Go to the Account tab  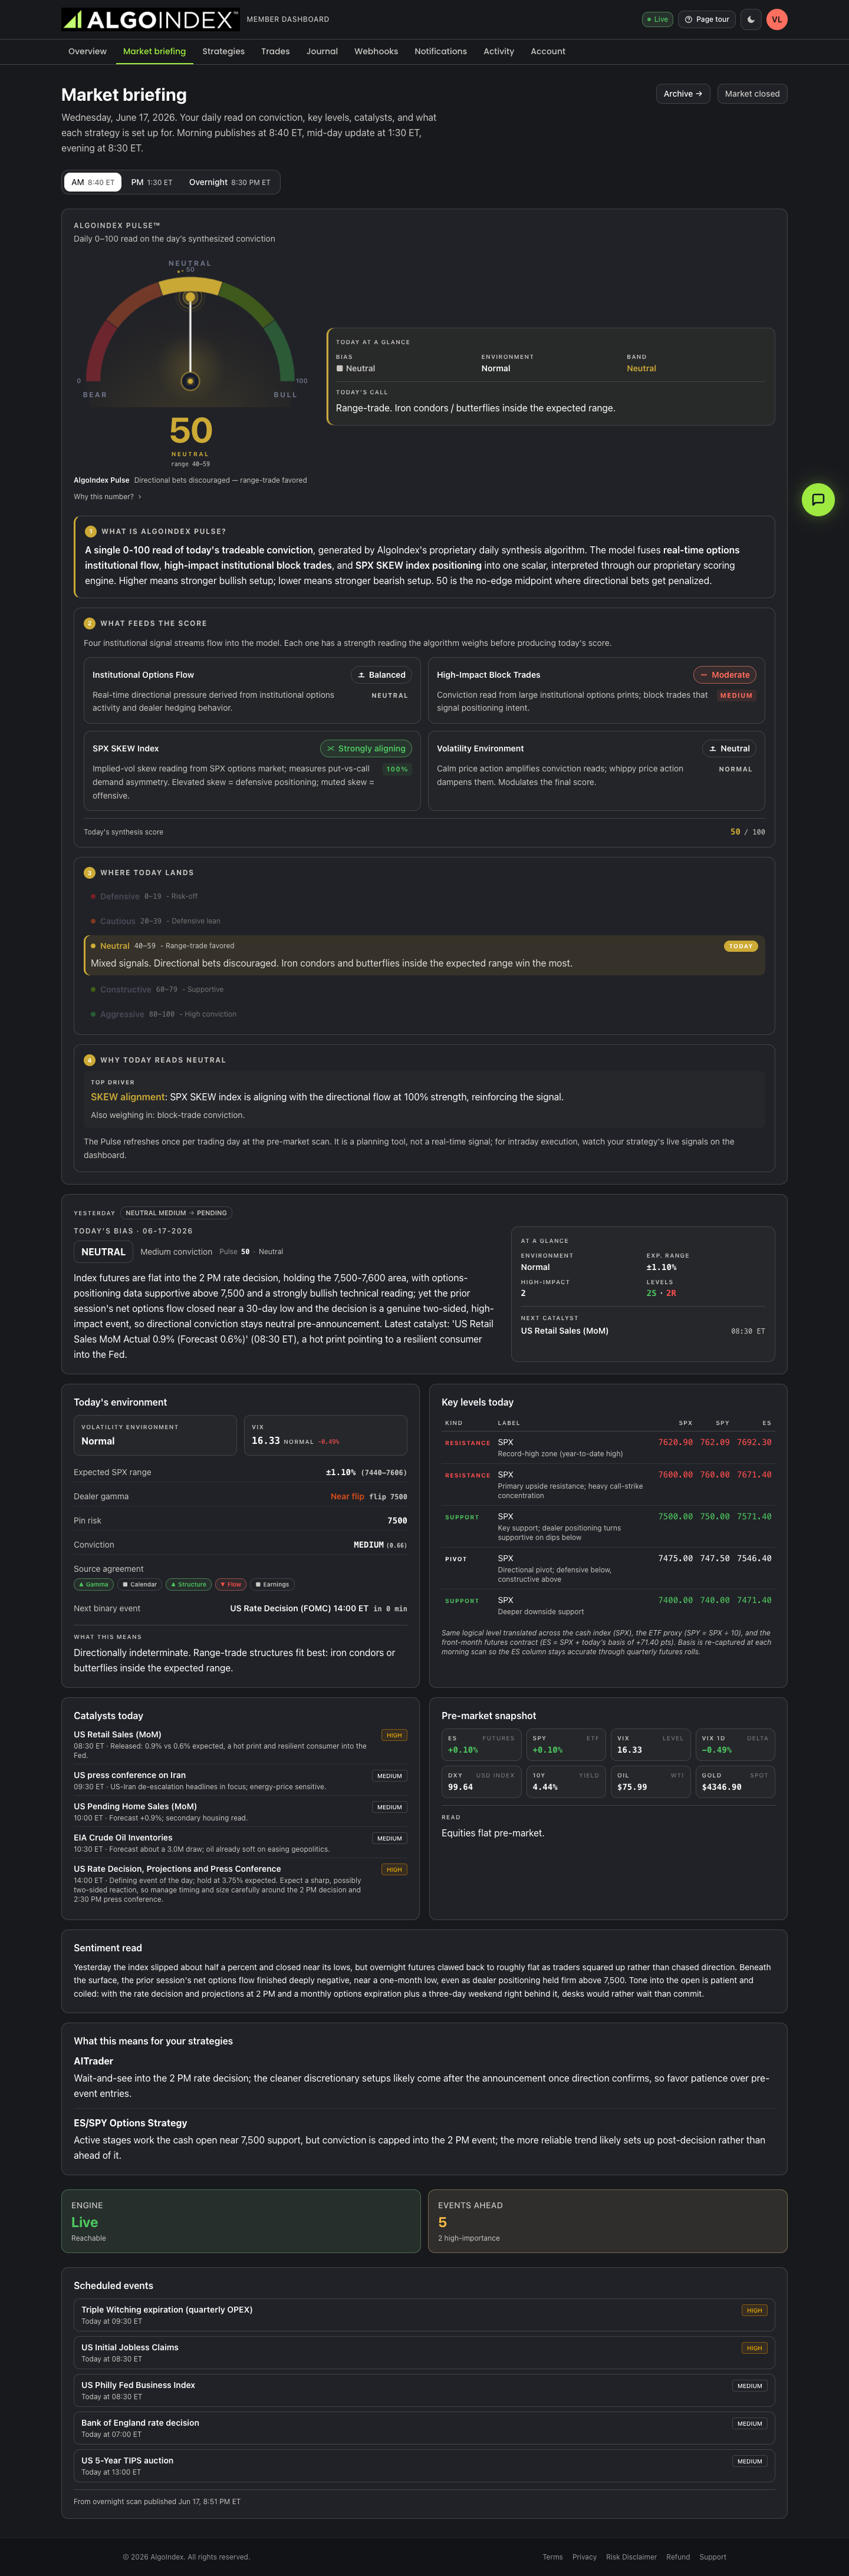point(548,51)
